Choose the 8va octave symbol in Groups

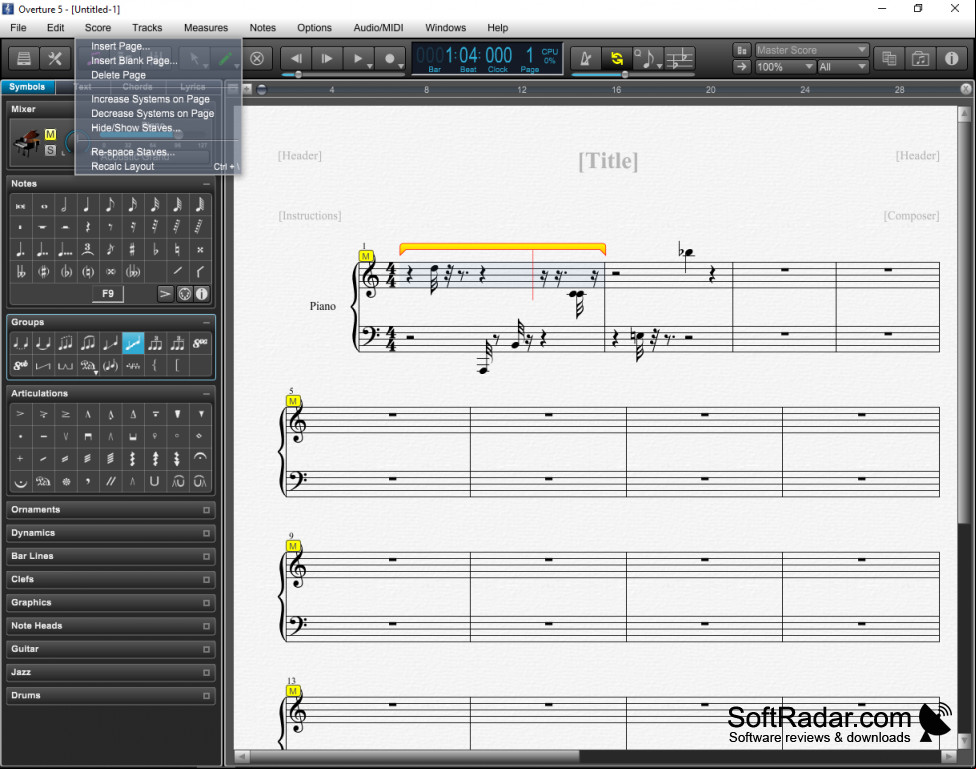pyautogui.click(x=200, y=342)
